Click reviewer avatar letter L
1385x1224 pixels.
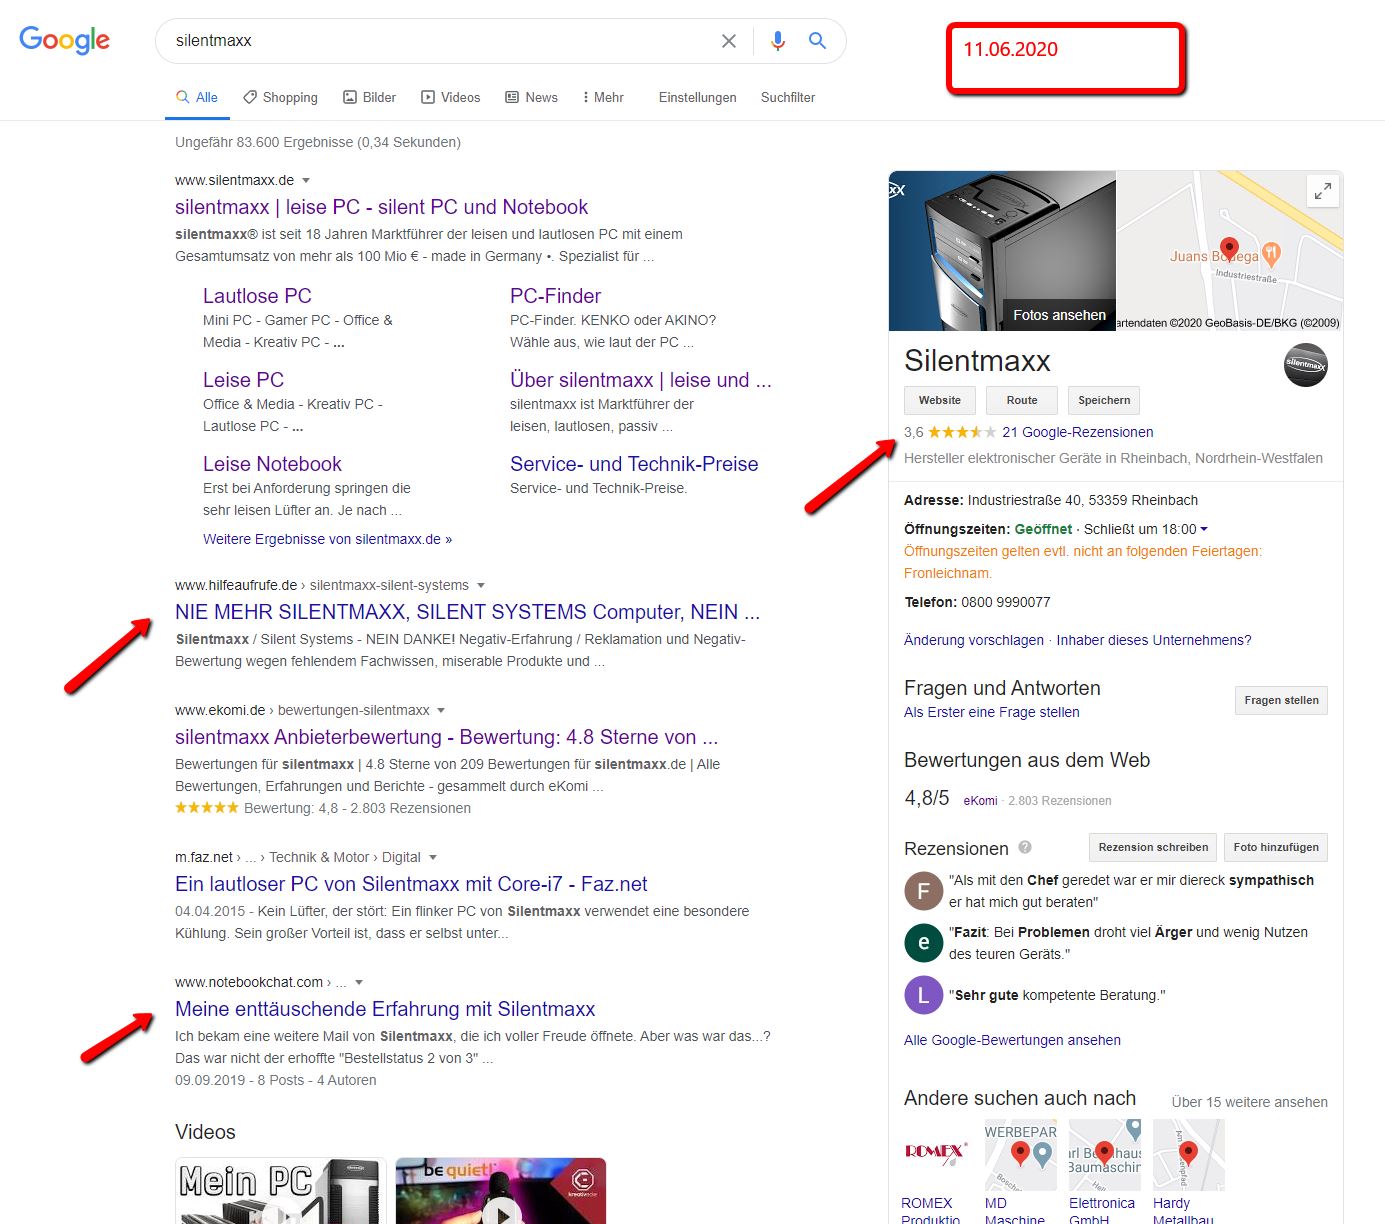pos(924,995)
